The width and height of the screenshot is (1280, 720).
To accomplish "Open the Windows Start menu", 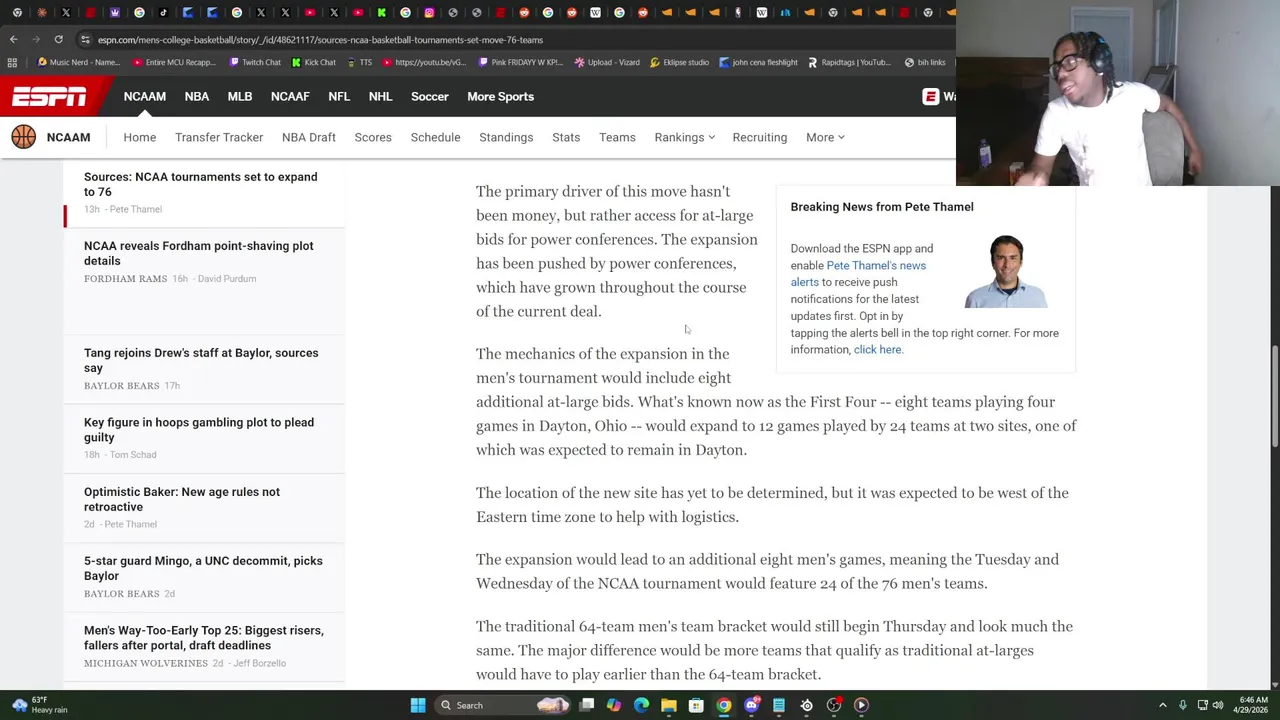I will 418,705.
